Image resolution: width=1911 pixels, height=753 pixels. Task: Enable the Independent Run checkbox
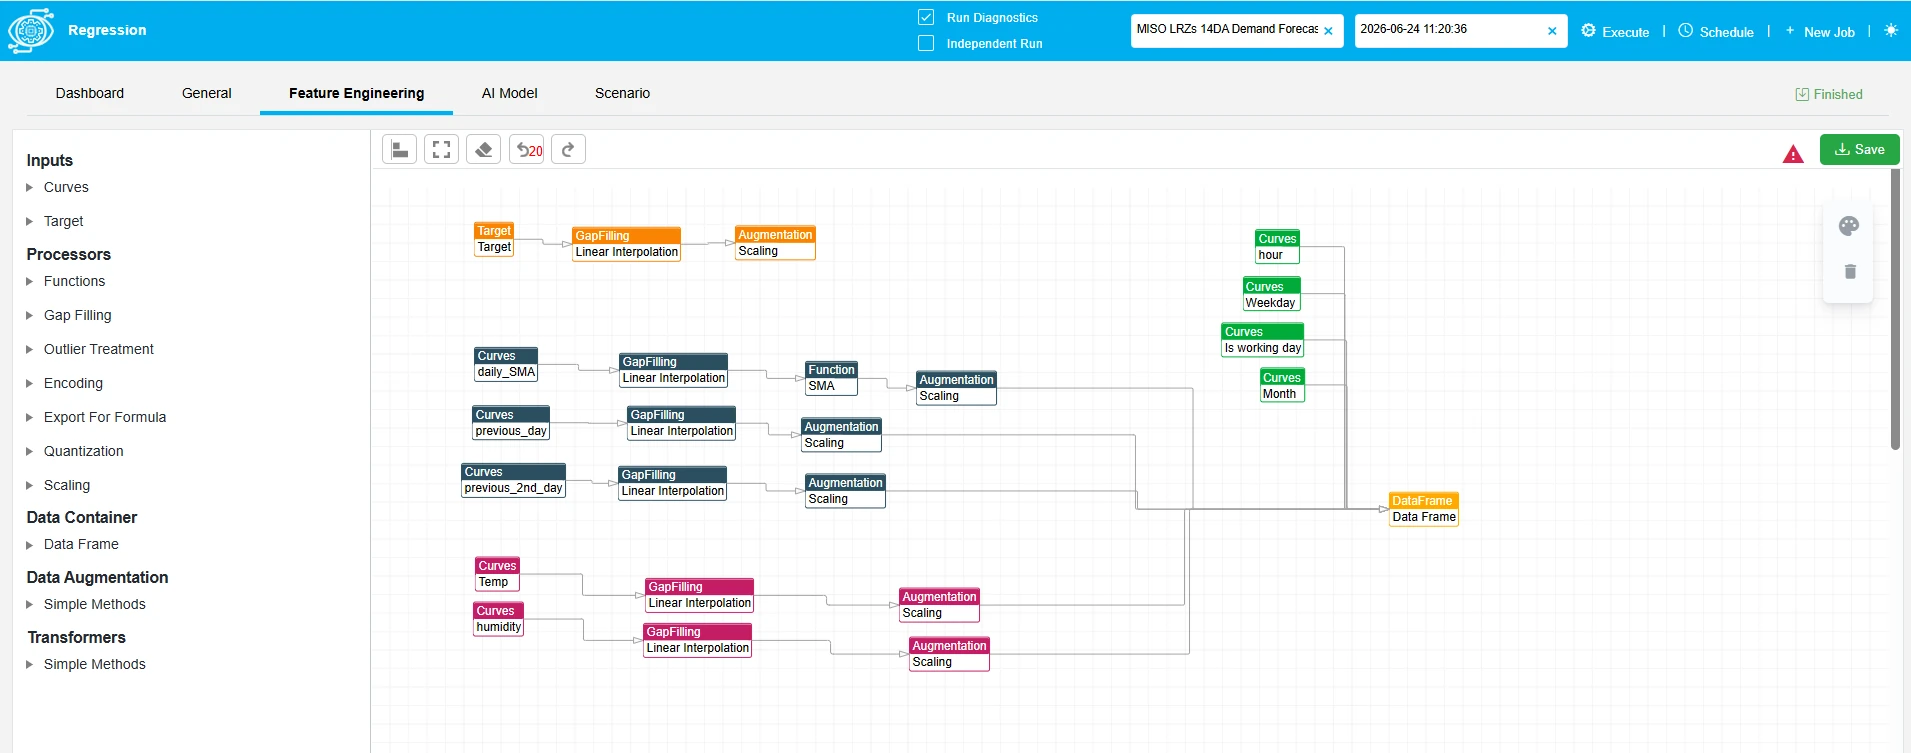click(x=926, y=43)
